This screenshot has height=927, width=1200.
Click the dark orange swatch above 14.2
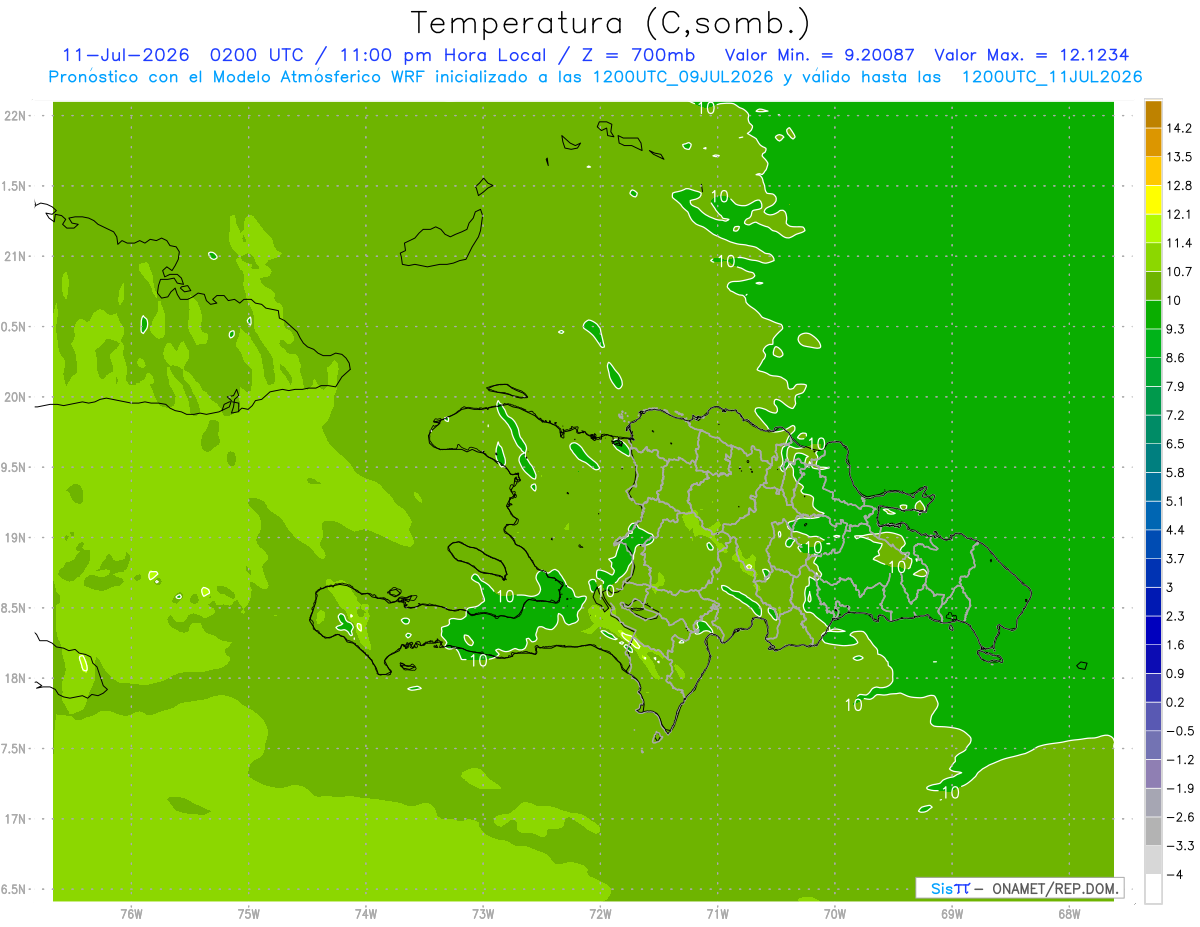pos(1153,114)
